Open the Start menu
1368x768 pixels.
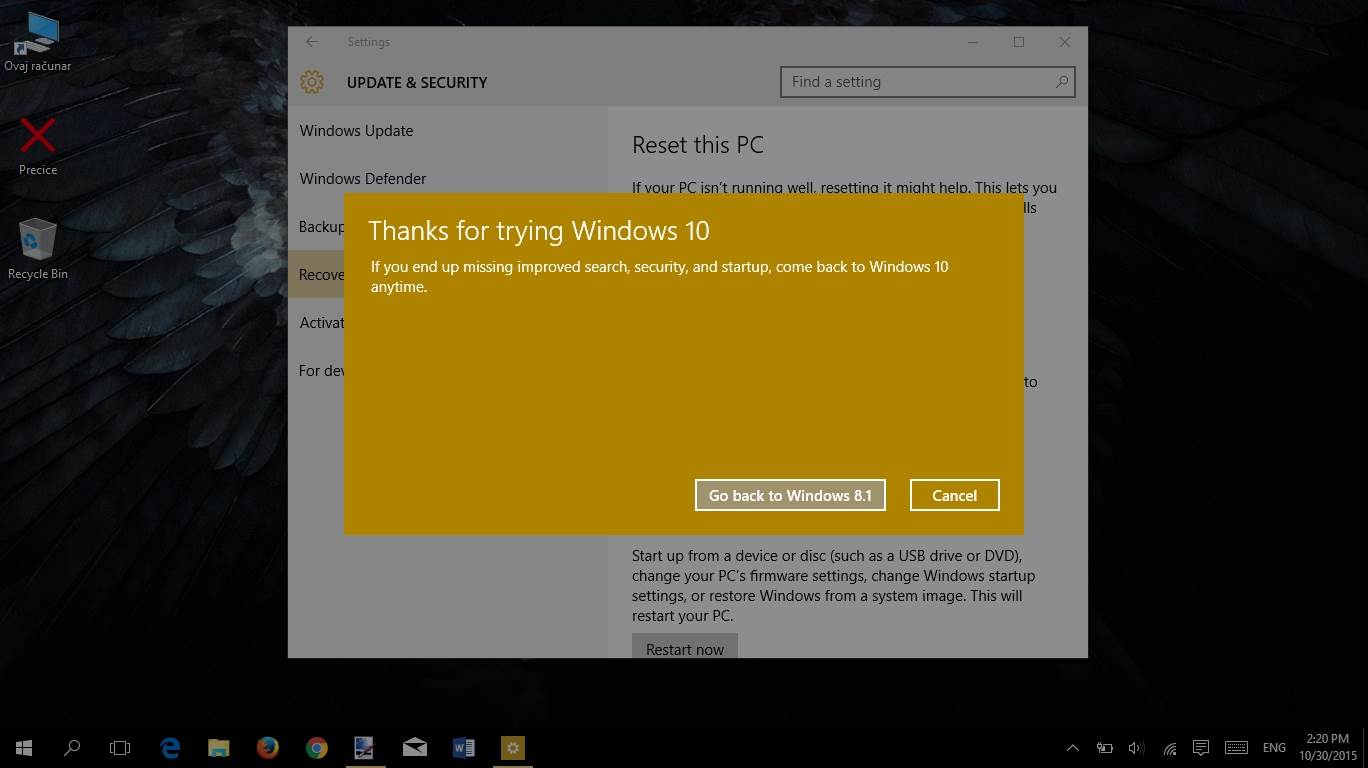click(24, 747)
